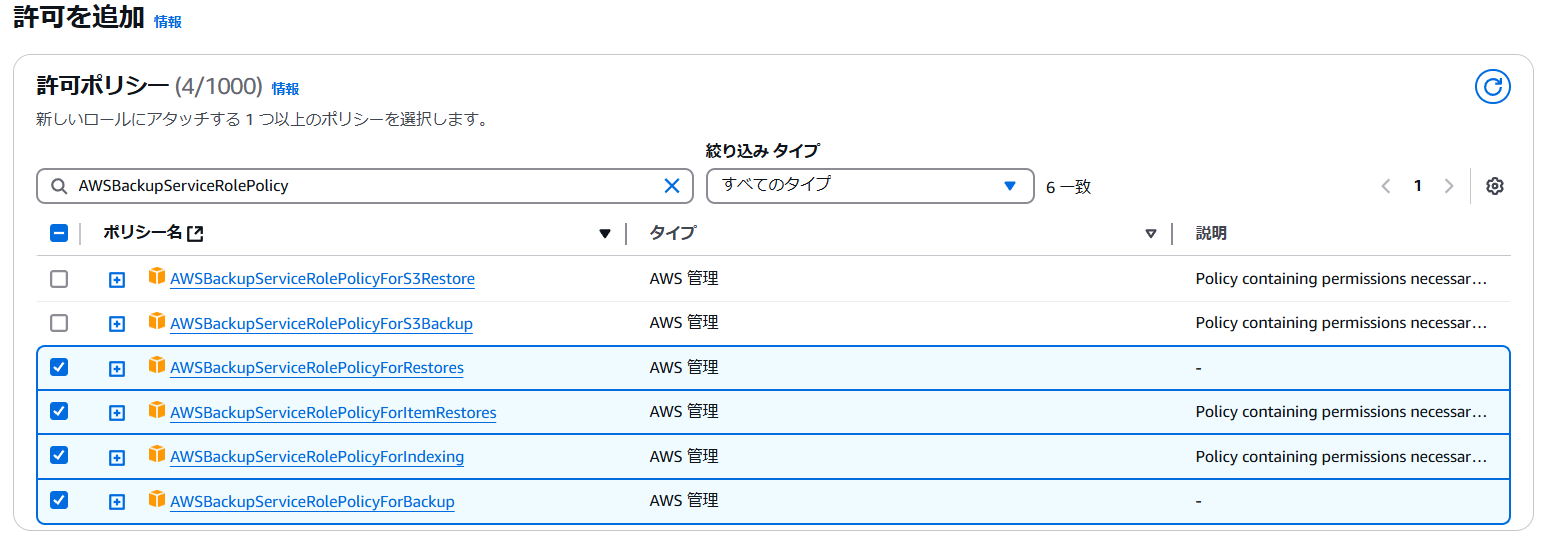Open the AWSBackupServiceRolePolicyForBackup link
1544x537 pixels.
pyautogui.click(x=312, y=501)
